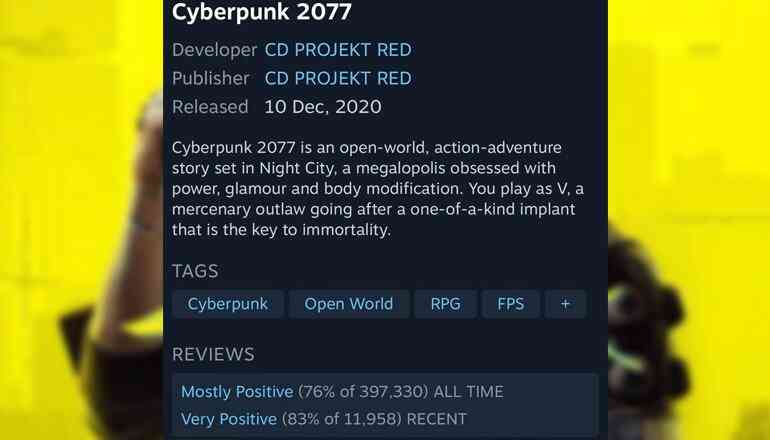Choose the RPG tag

[x=445, y=304]
